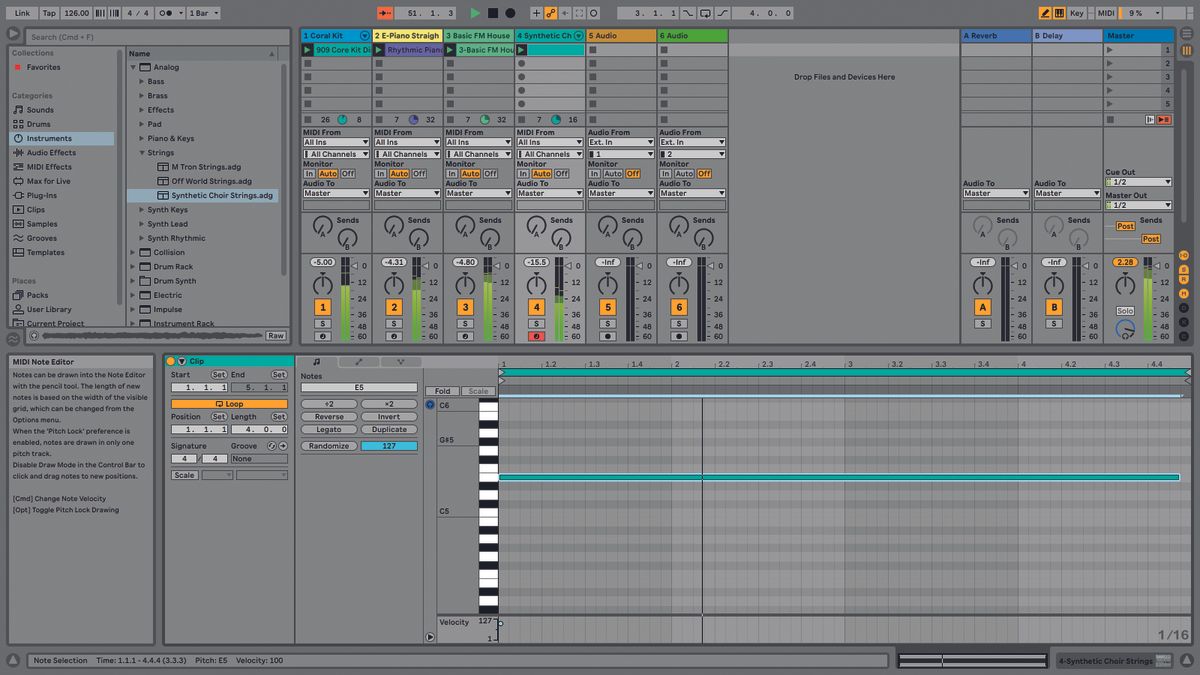Solo track 4 with S button
The height and width of the screenshot is (675, 1200).
tap(536, 324)
